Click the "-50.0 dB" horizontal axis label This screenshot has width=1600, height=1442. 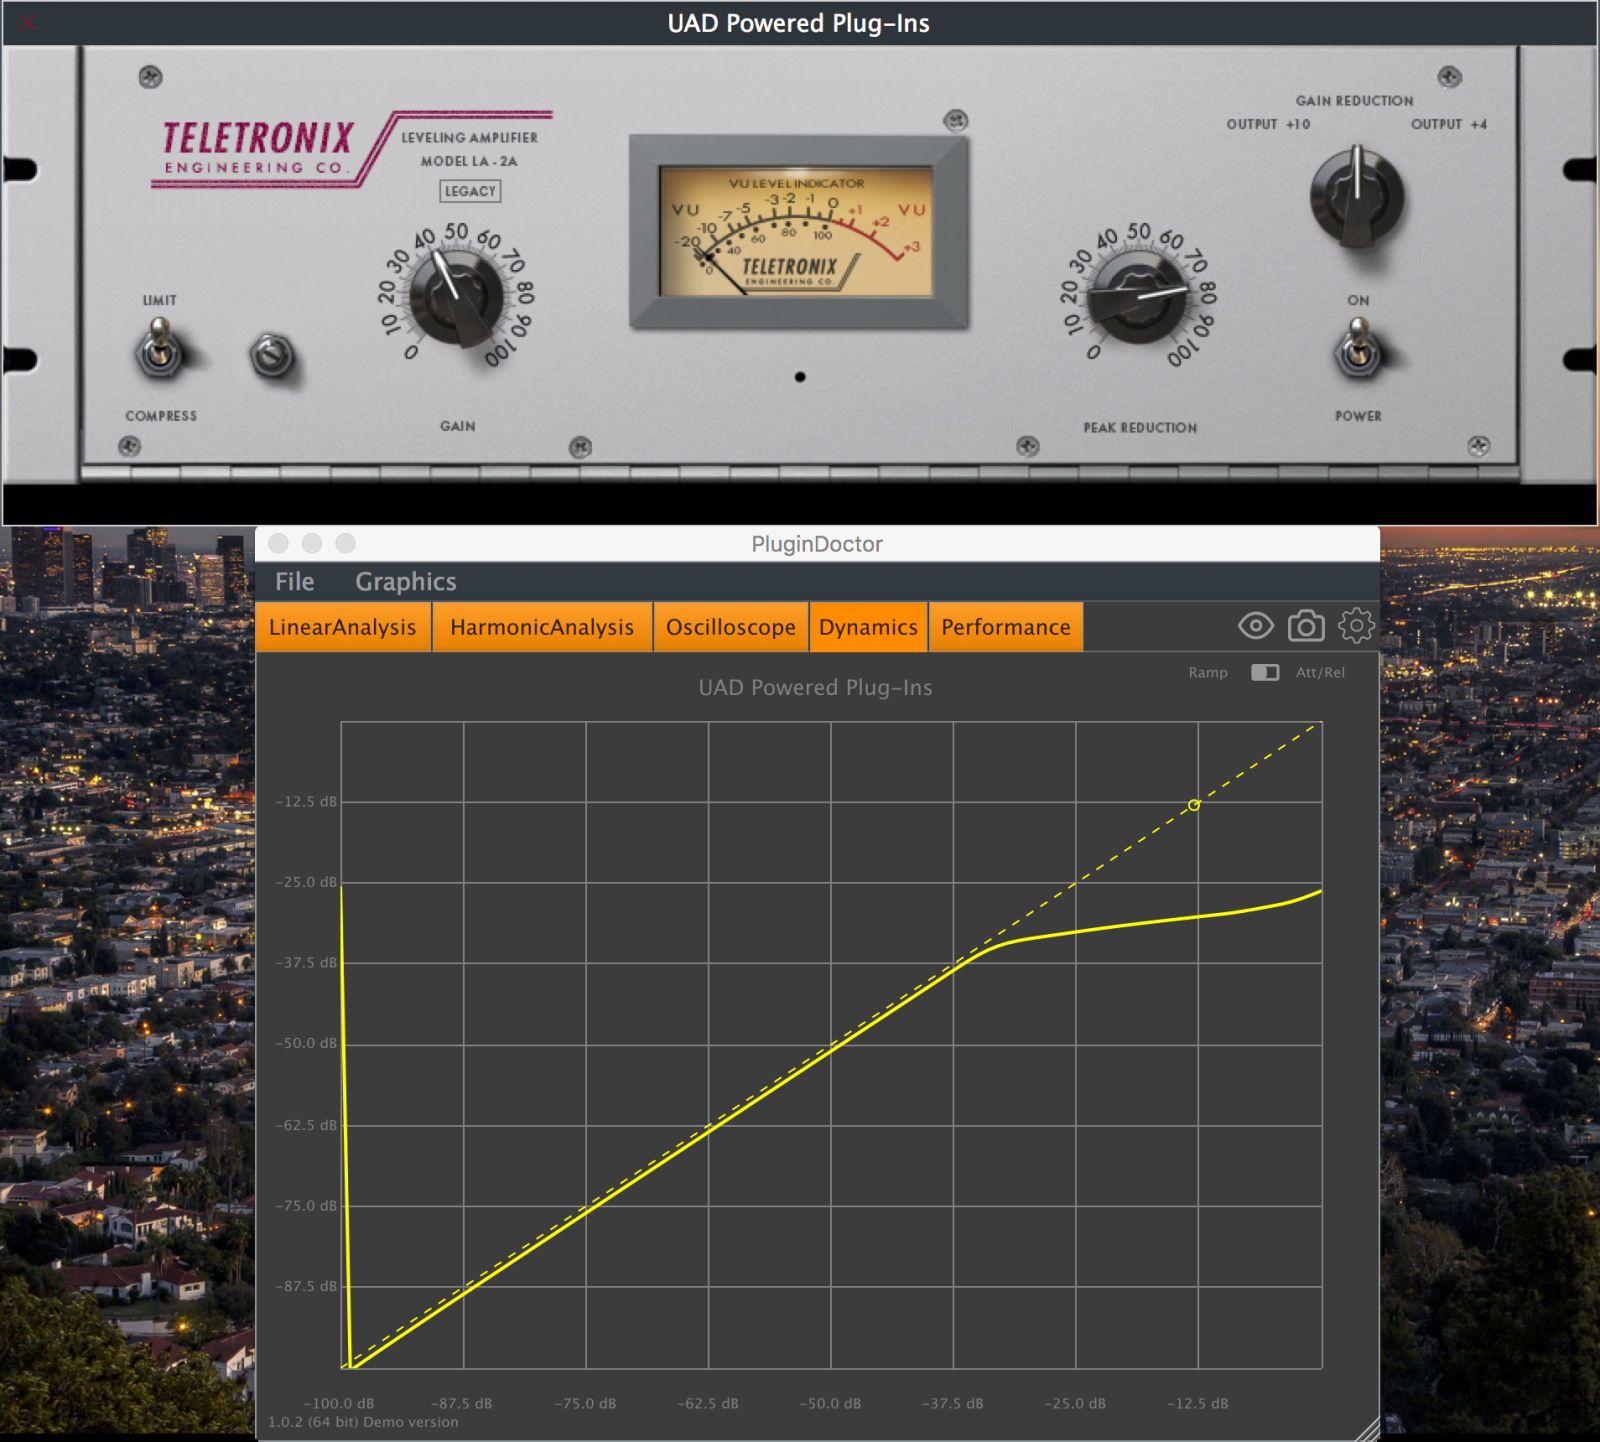(x=830, y=1403)
